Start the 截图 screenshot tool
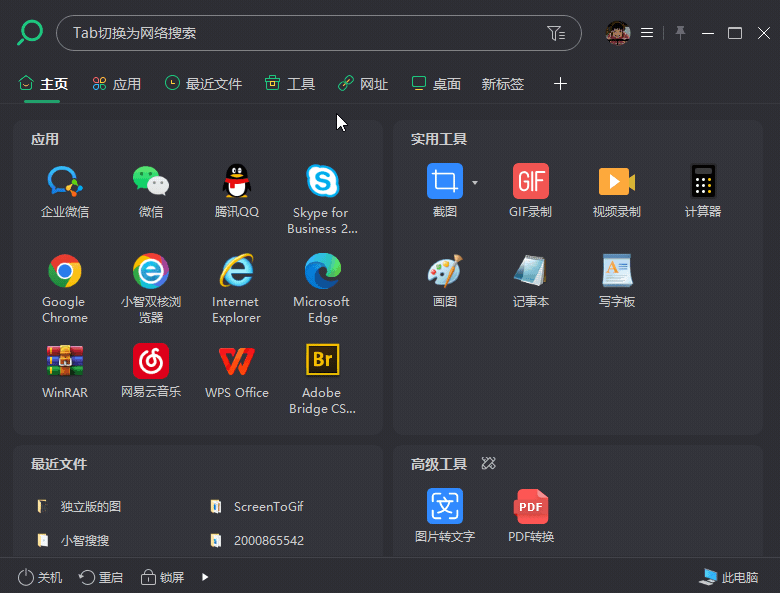The image size is (780, 593). click(445, 191)
